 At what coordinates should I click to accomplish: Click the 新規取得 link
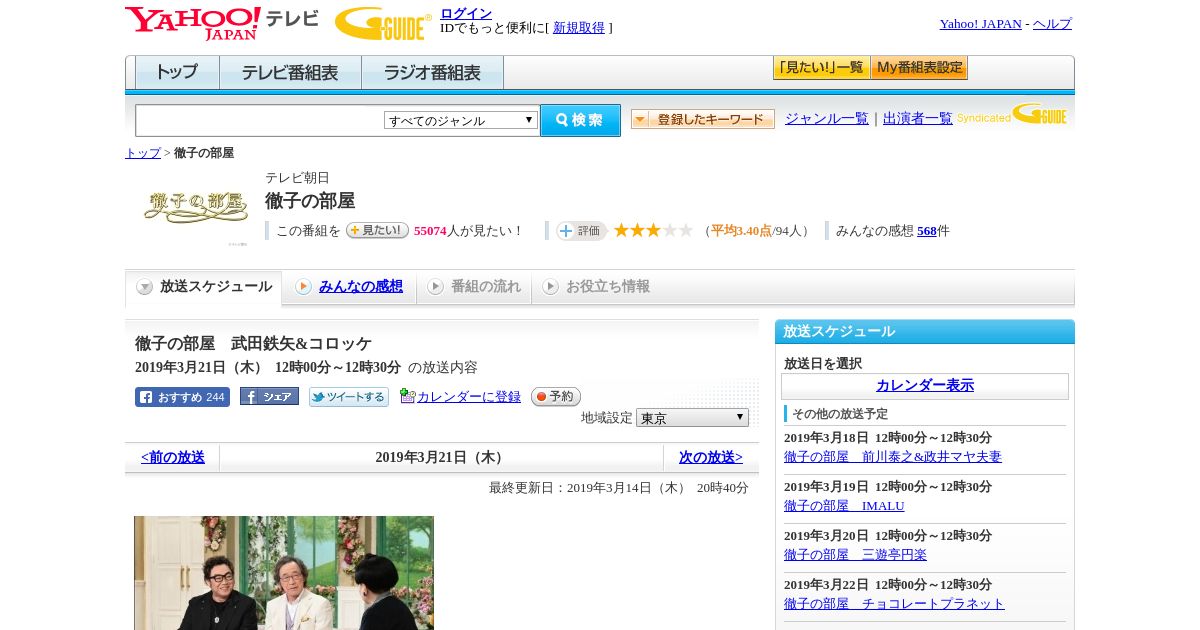point(579,28)
